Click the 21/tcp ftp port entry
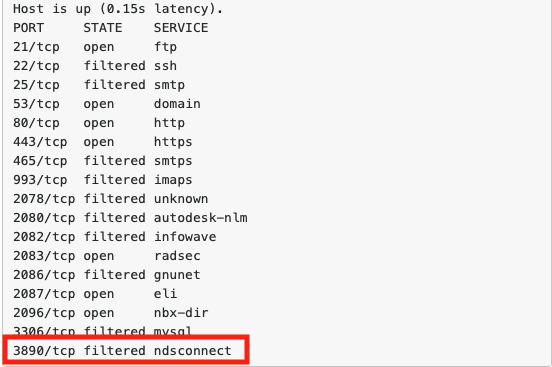552x367 pixels. (95, 47)
